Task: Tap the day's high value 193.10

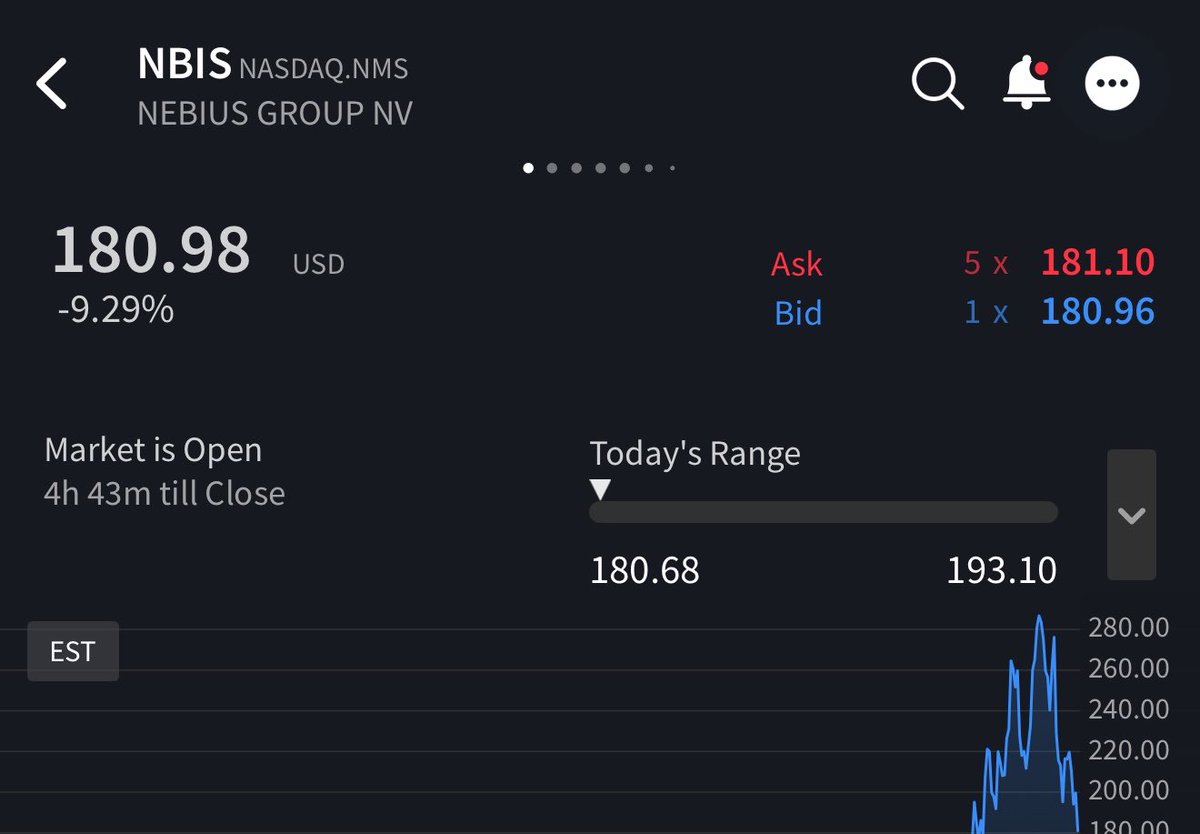Action: [1001, 571]
